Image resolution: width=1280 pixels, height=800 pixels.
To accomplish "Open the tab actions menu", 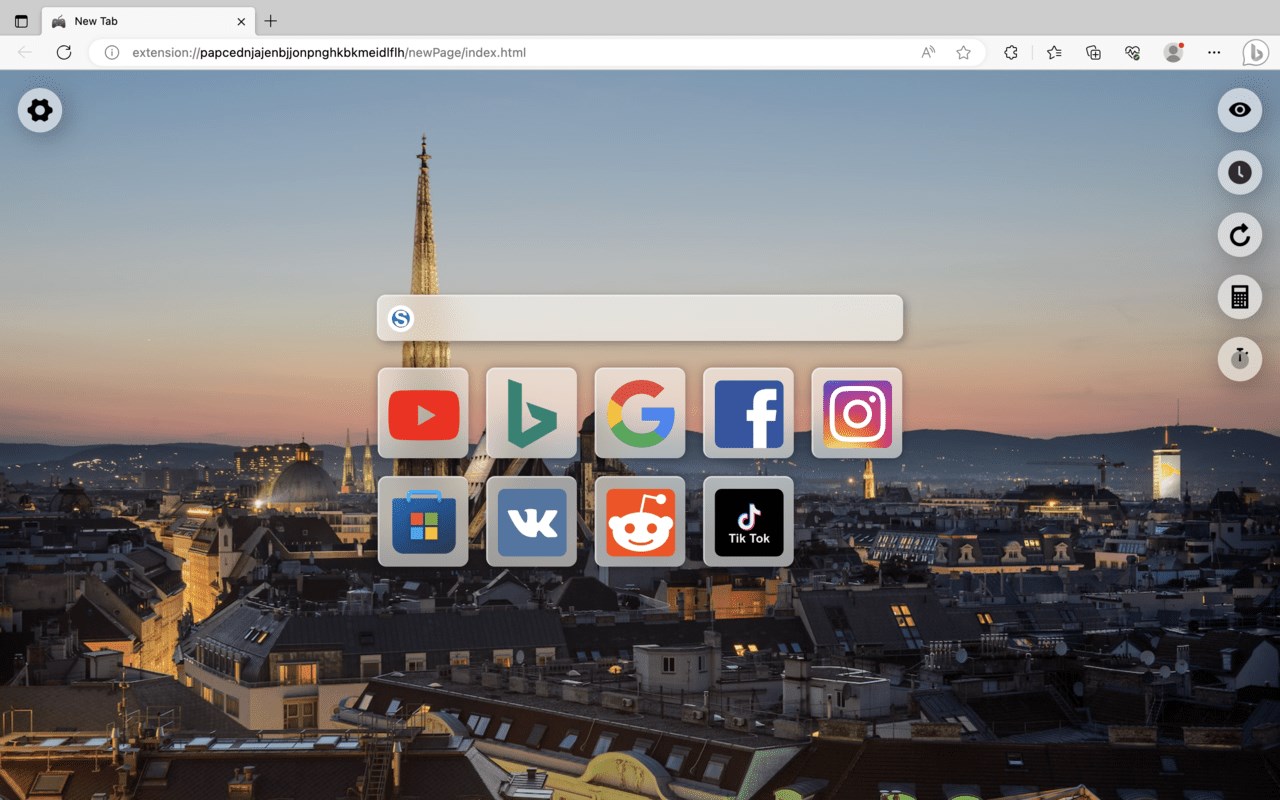I will [21, 21].
